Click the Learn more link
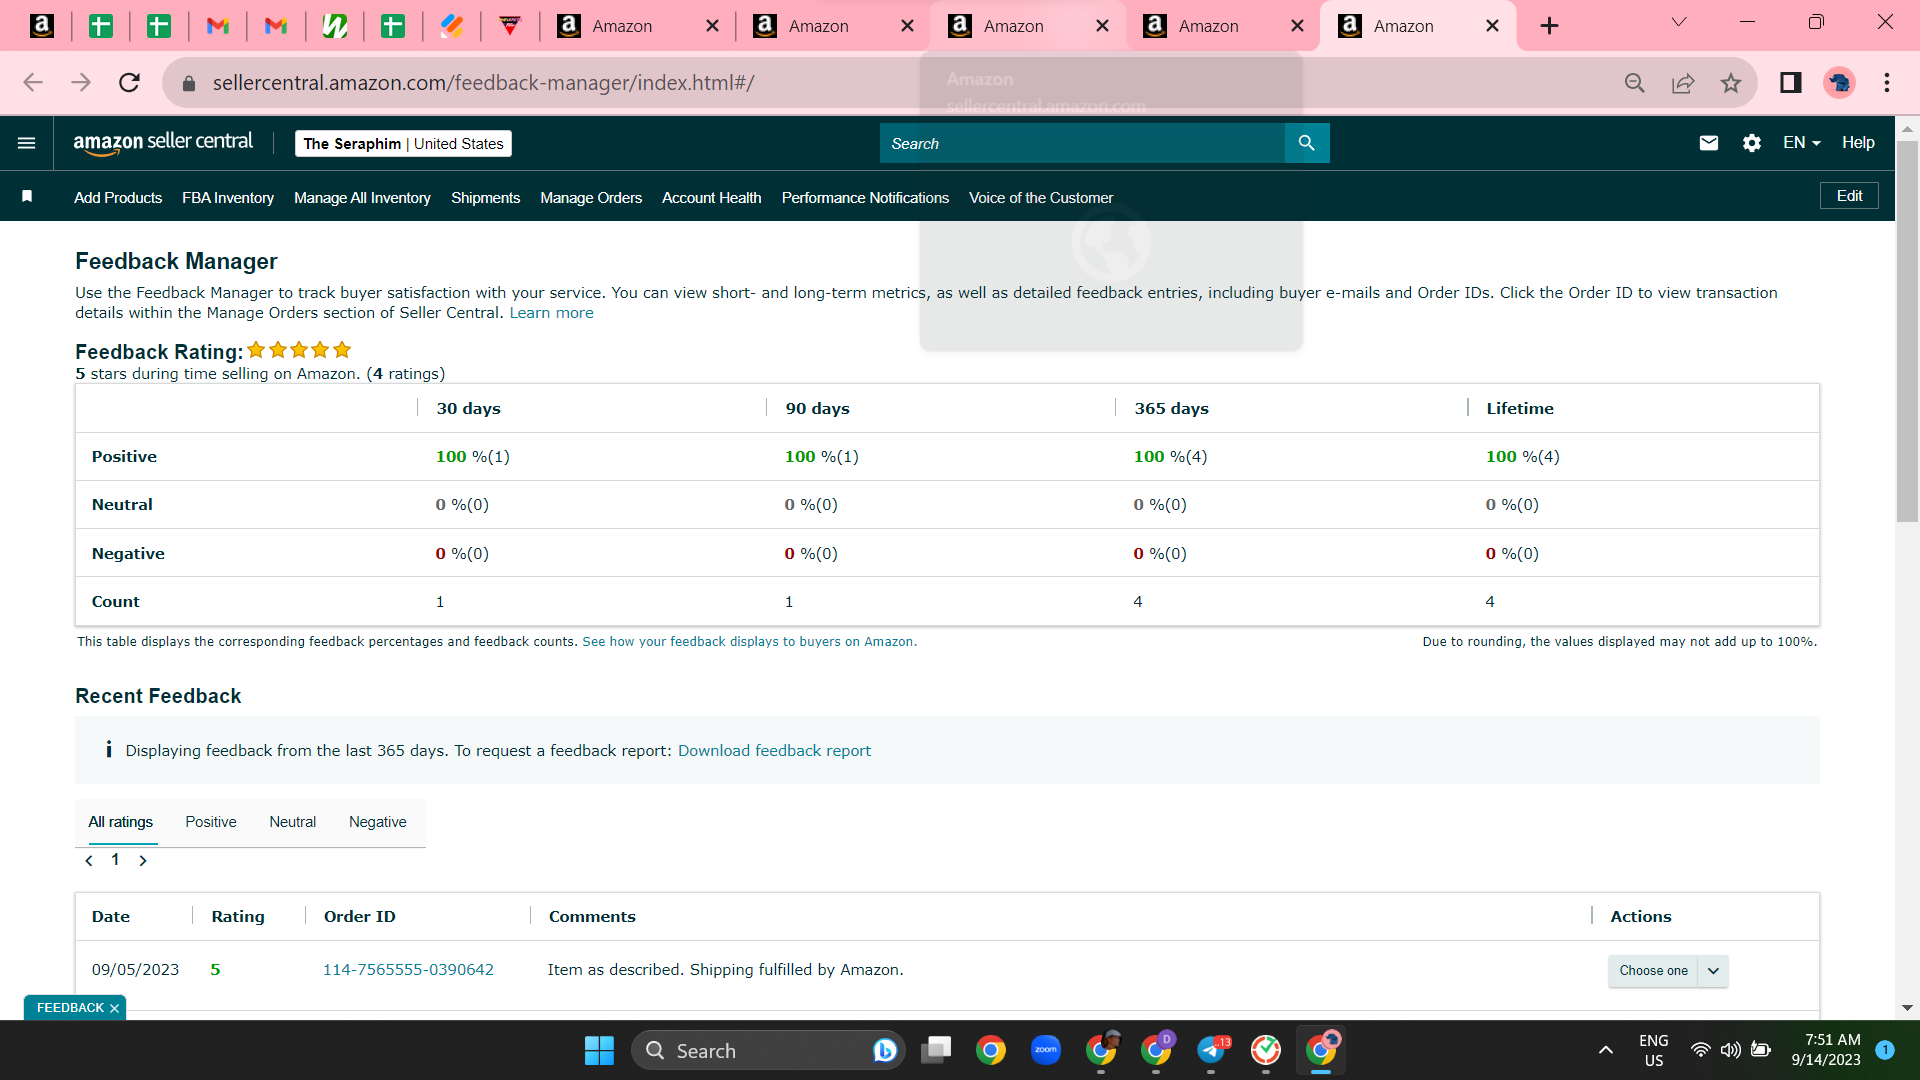This screenshot has height=1080, width=1920. pyautogui.click(x=551, y=313)
